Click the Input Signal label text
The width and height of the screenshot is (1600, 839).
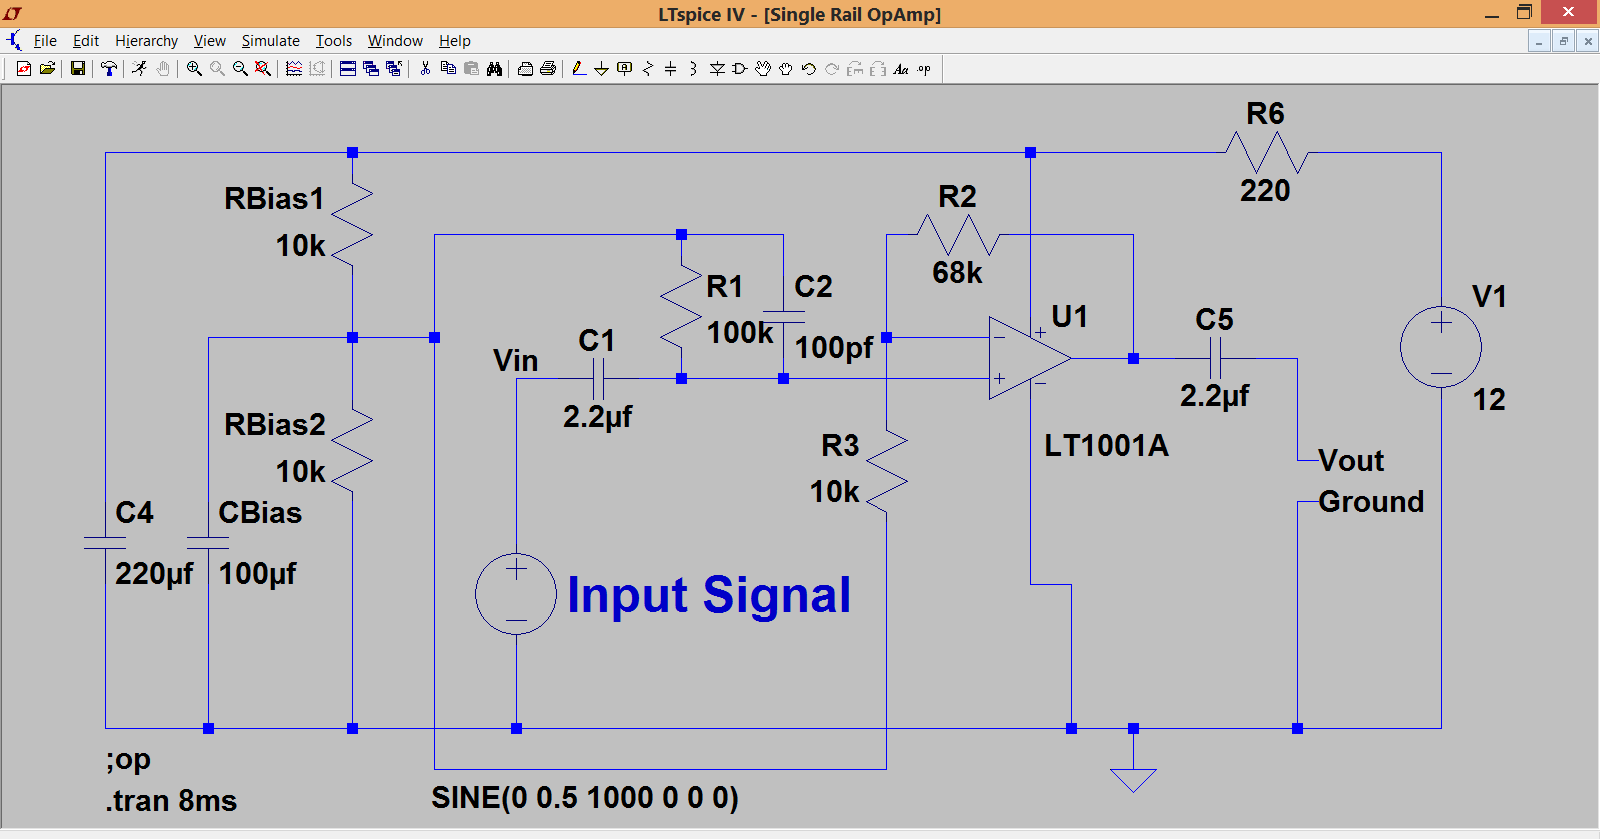[709, 595]
